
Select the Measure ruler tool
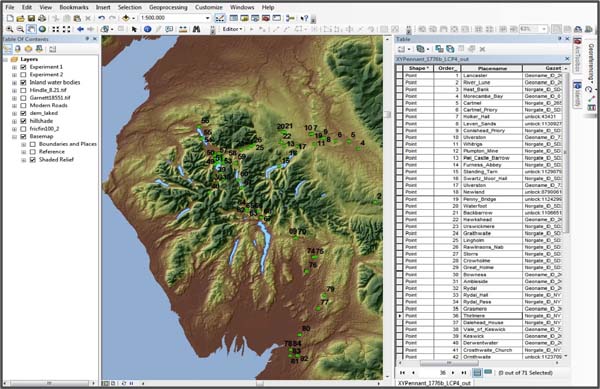click(x=183, y=29)
